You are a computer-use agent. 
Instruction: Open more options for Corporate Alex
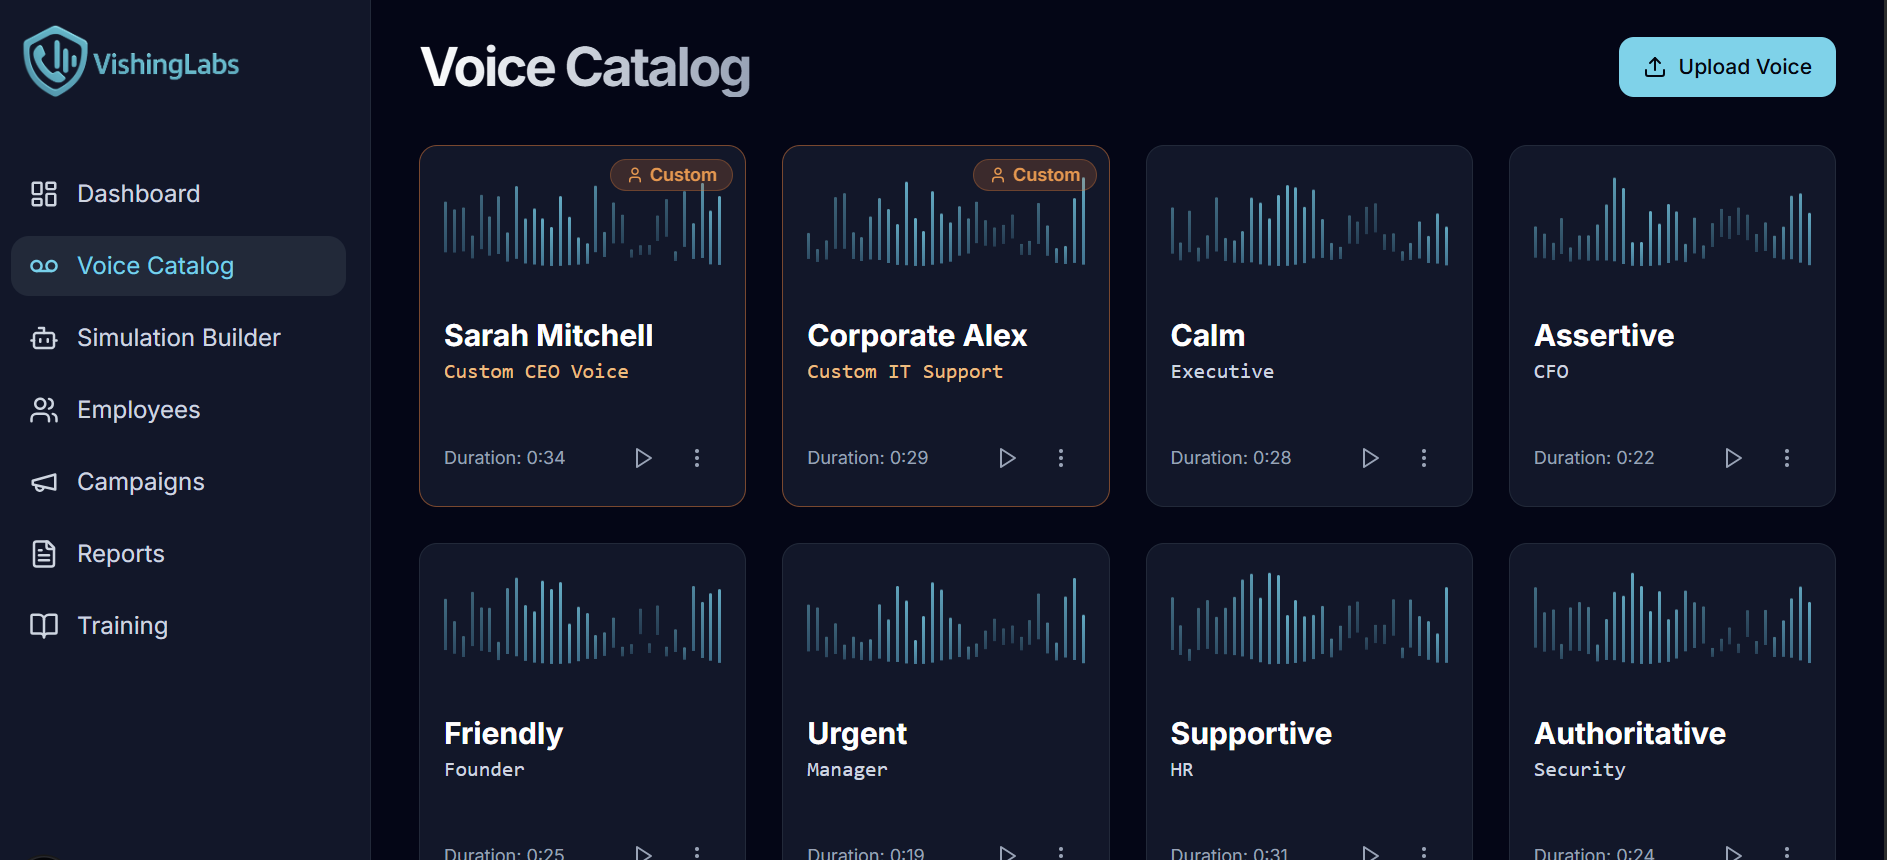click(x=1061, y=458)
